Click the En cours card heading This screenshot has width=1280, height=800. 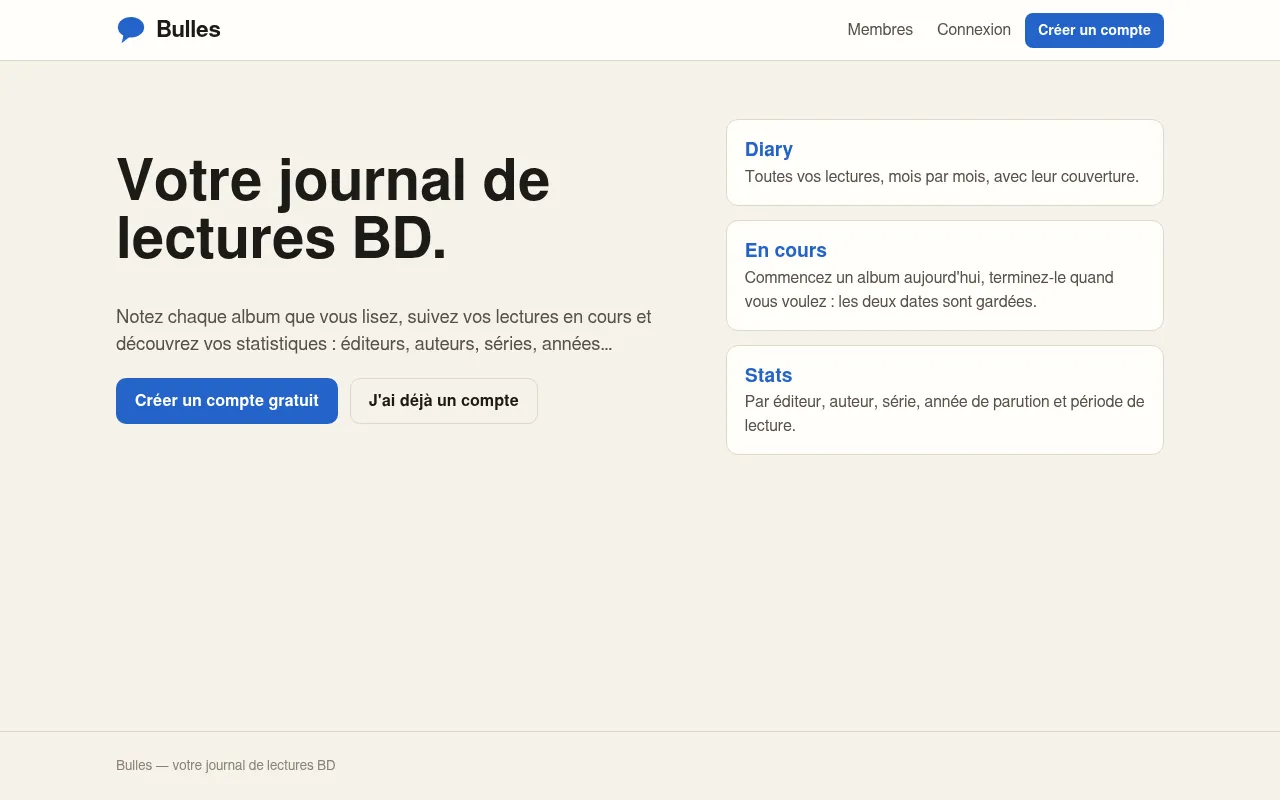click(786, 250)
